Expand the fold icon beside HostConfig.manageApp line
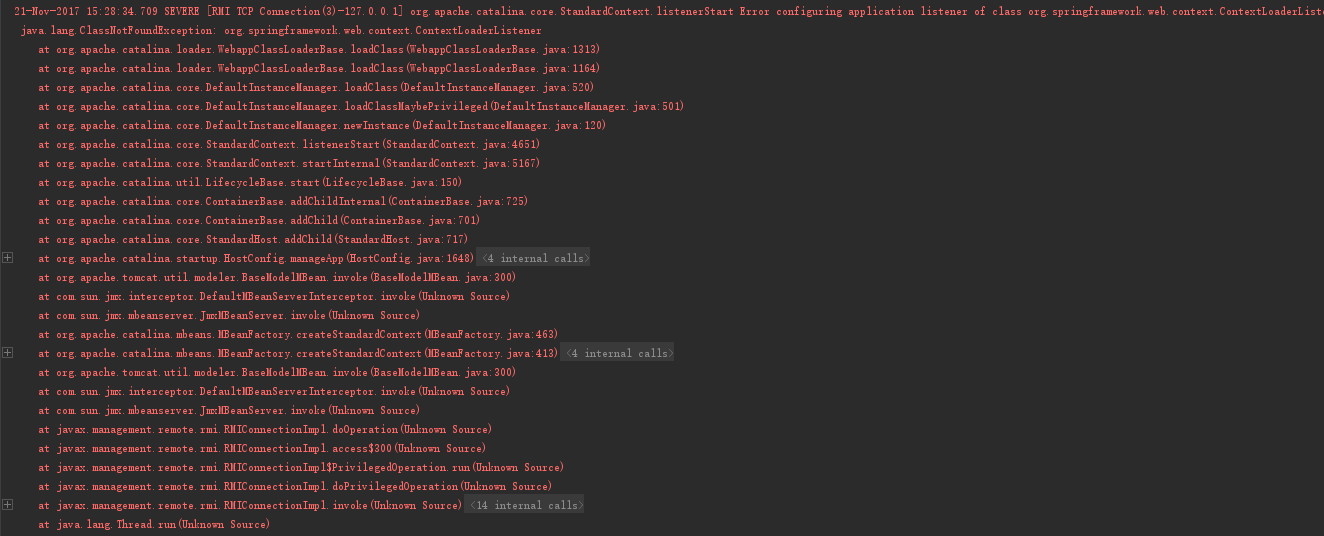The height and width of the screenshot is (536, 1324). point(8,258)
